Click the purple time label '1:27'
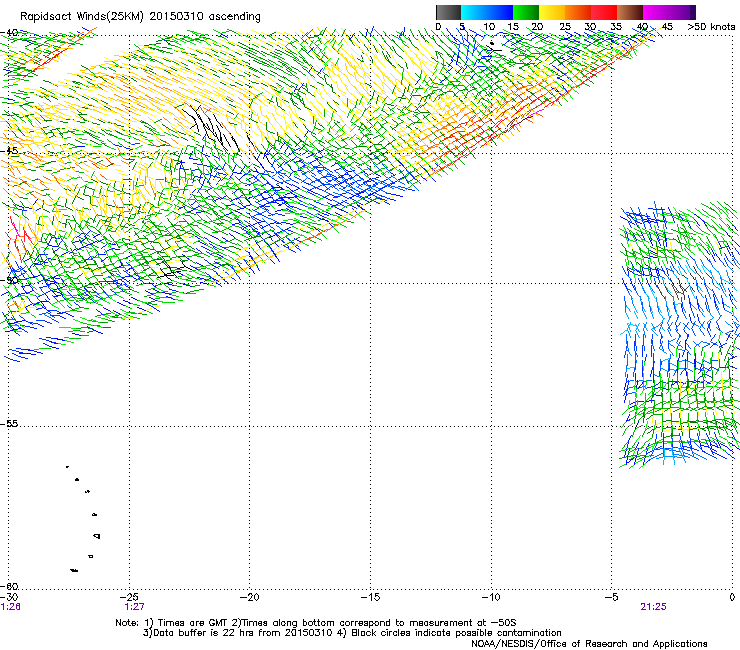The width and height of the screenshot is (740, 650). coord(135,607)
